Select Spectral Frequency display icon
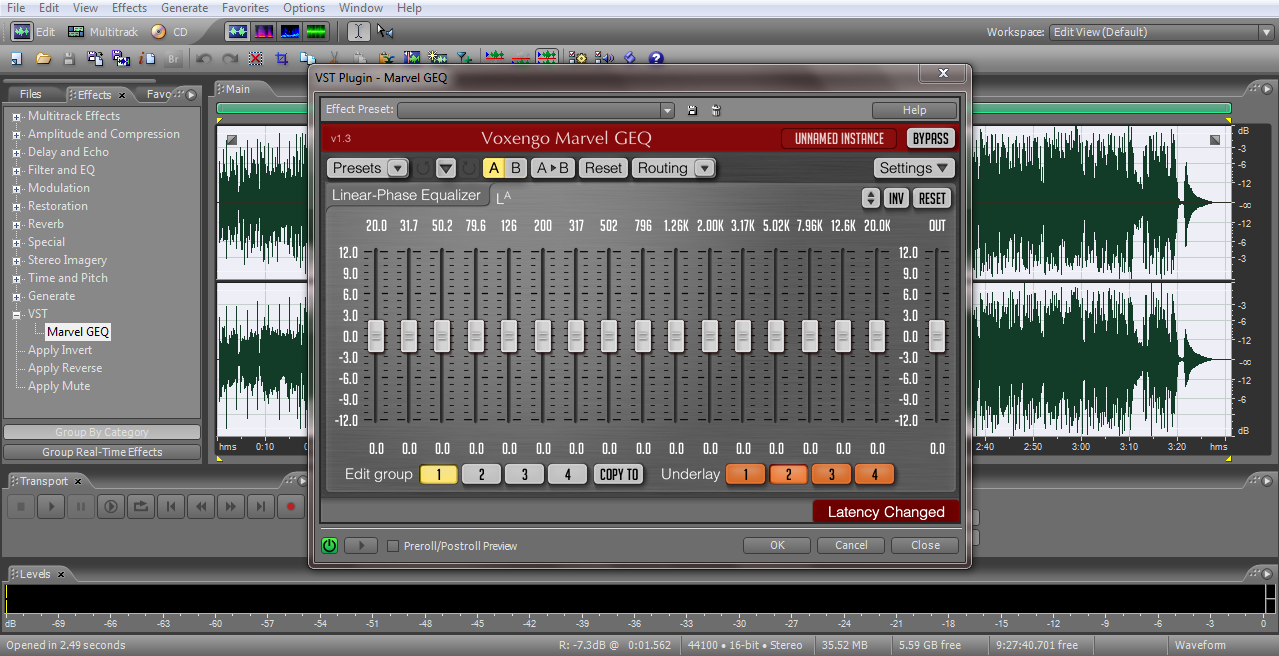The width and height of the screenshot is (1279, 656). point(264,32)
